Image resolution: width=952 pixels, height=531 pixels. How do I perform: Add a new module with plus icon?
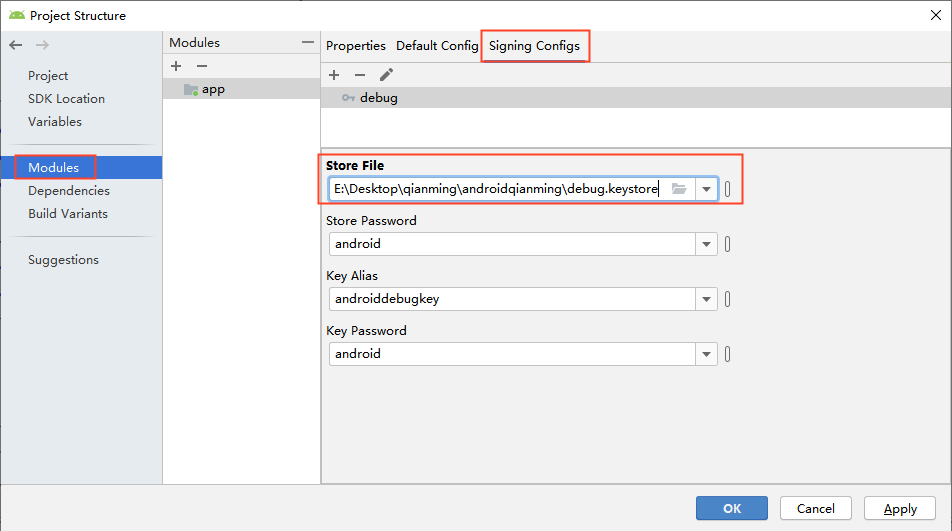click(x=176, y=66)
